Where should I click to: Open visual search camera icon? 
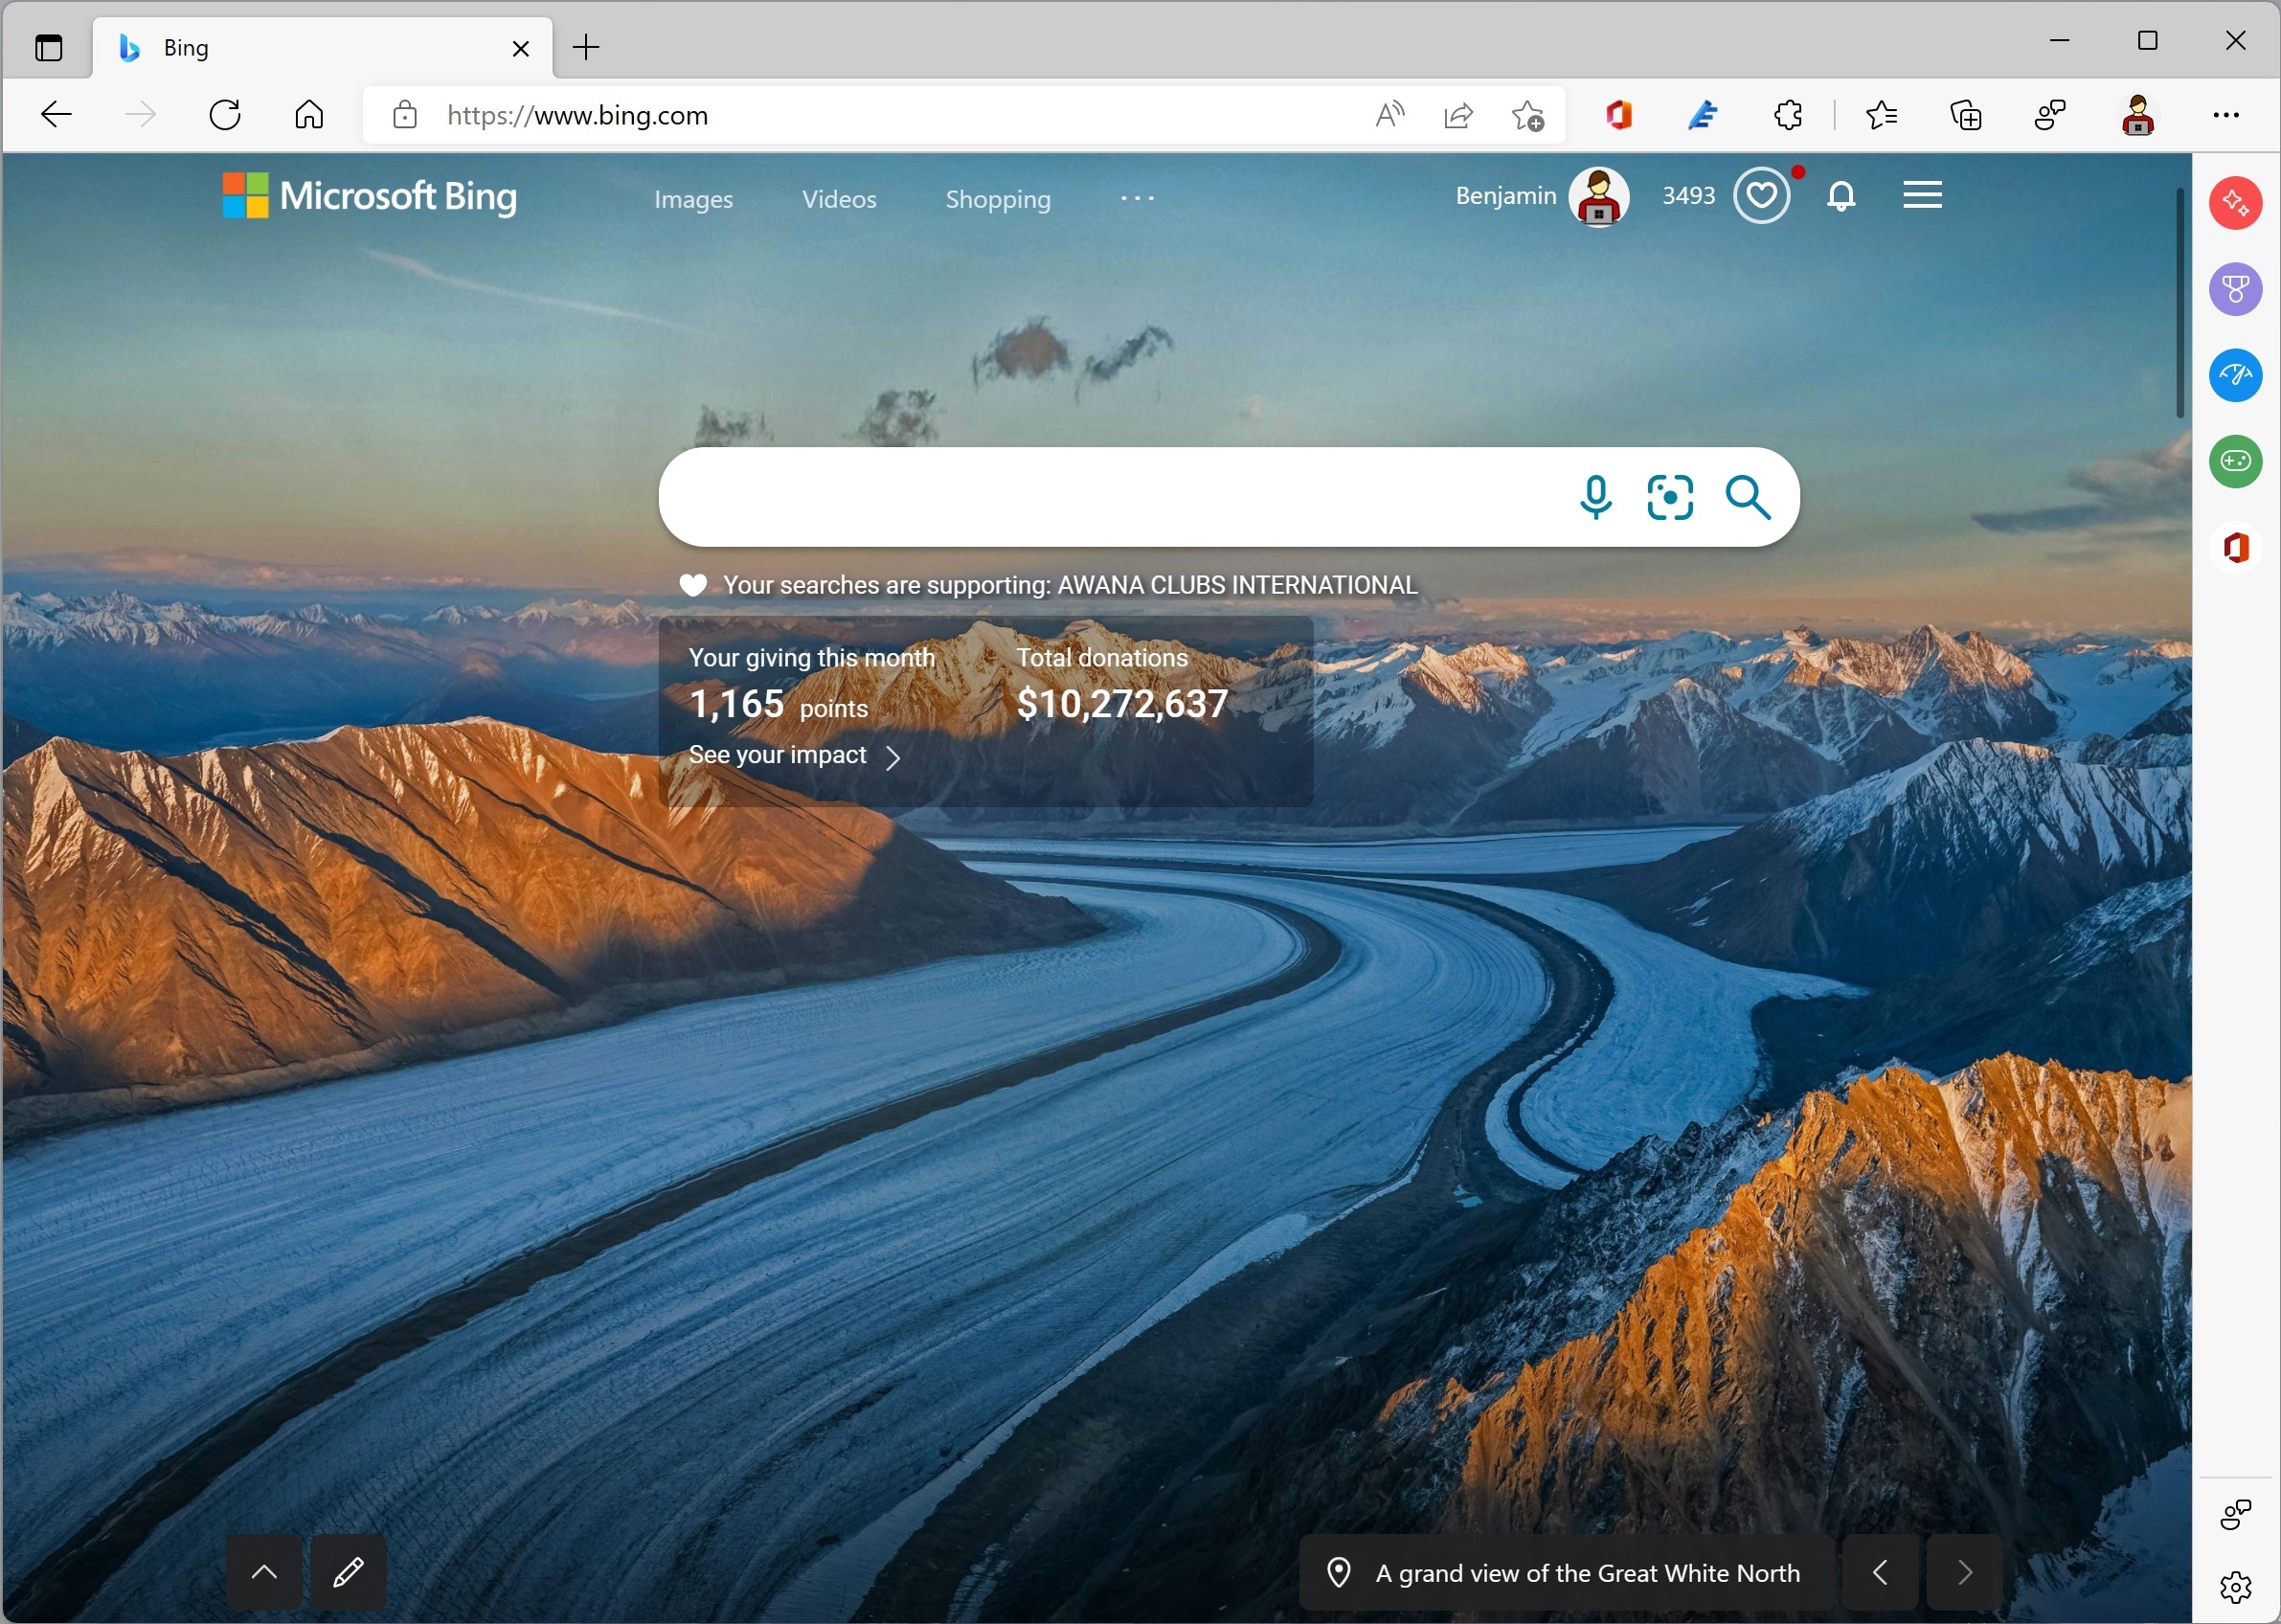tap(1669, 497)
